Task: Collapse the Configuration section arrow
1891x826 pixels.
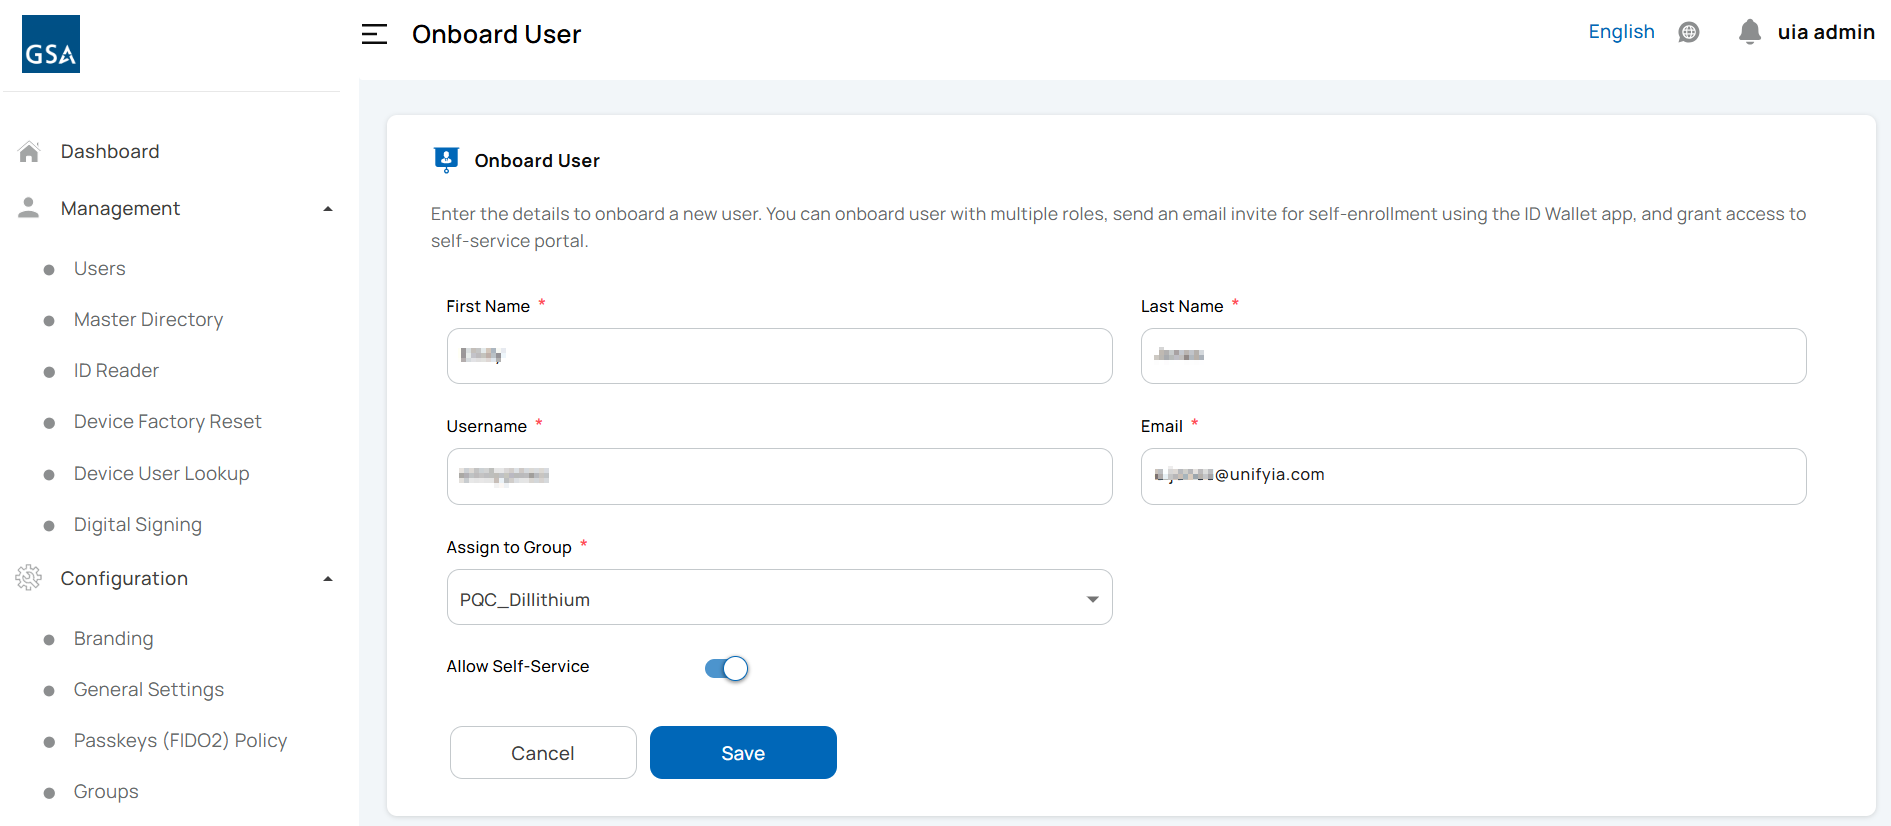Action: pyautogui.click(x=327, y=579)
